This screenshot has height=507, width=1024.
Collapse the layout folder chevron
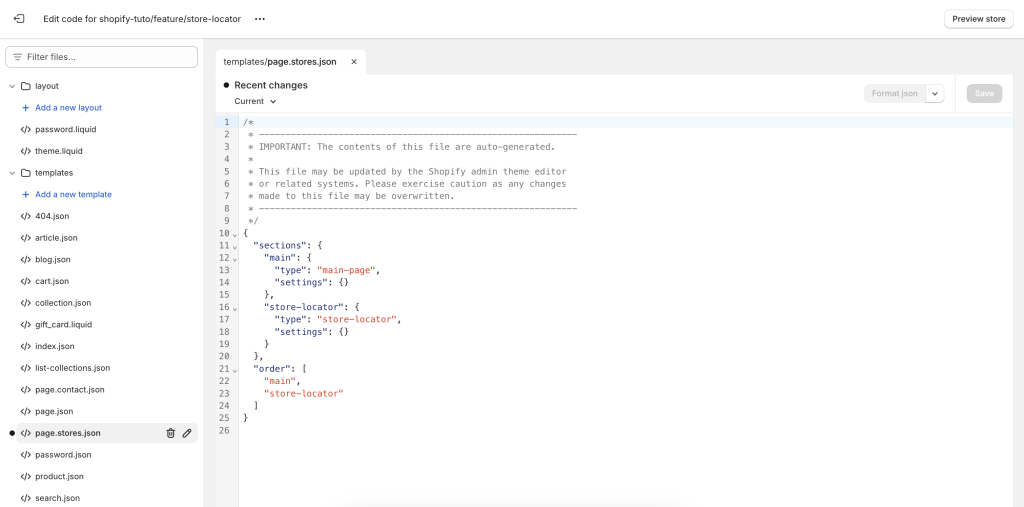12,86
